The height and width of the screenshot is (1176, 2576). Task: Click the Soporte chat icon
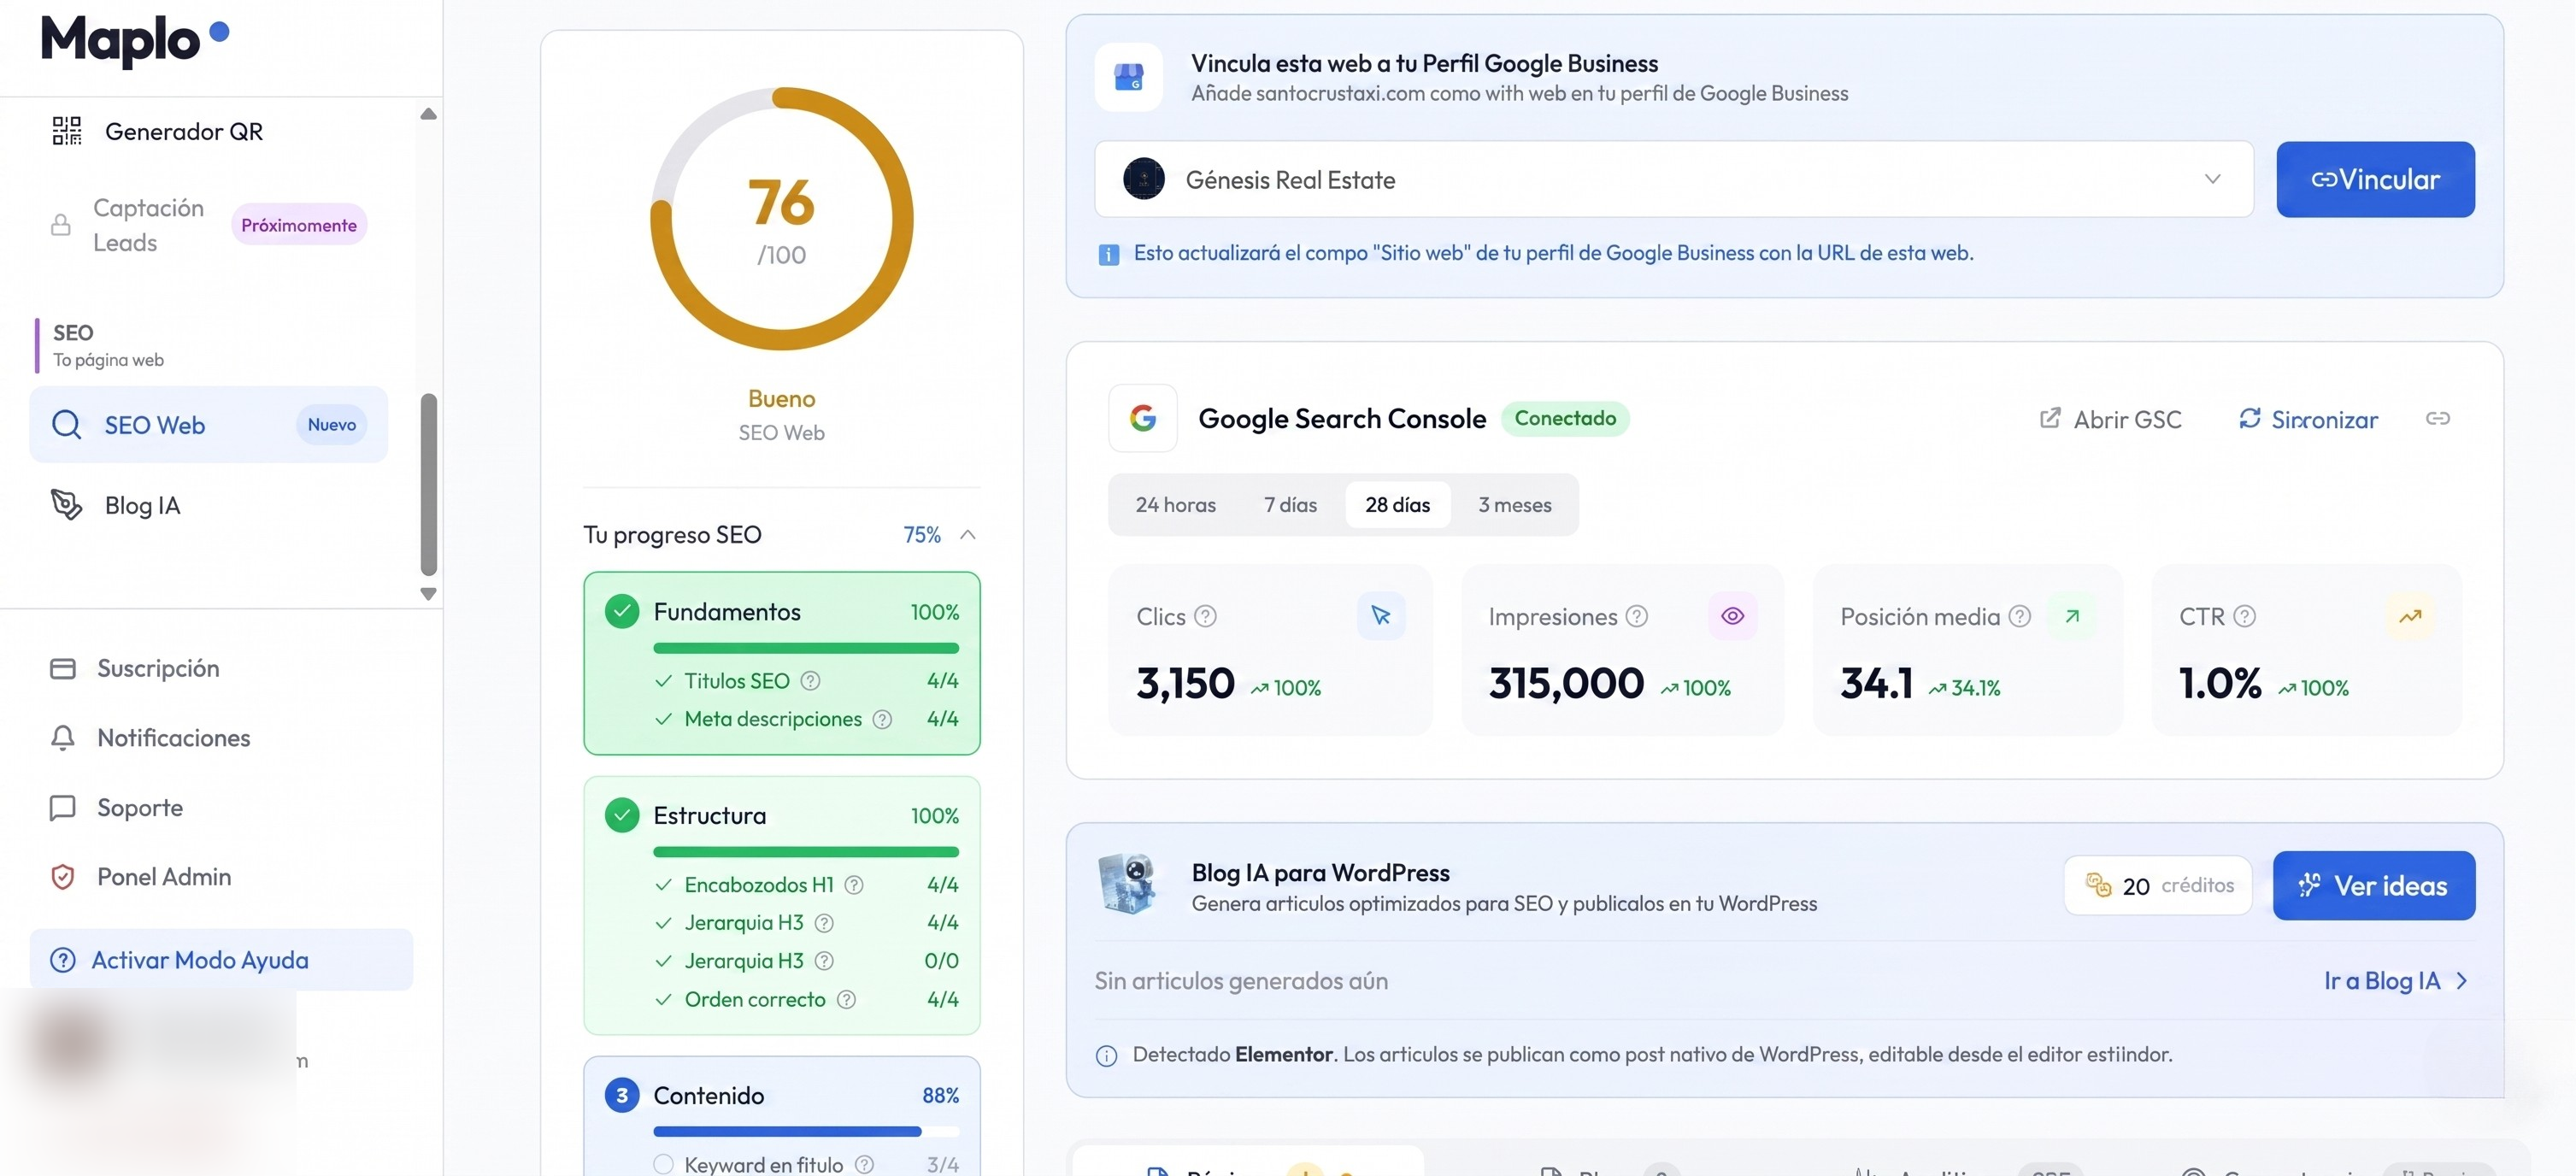tap(63, 807)
